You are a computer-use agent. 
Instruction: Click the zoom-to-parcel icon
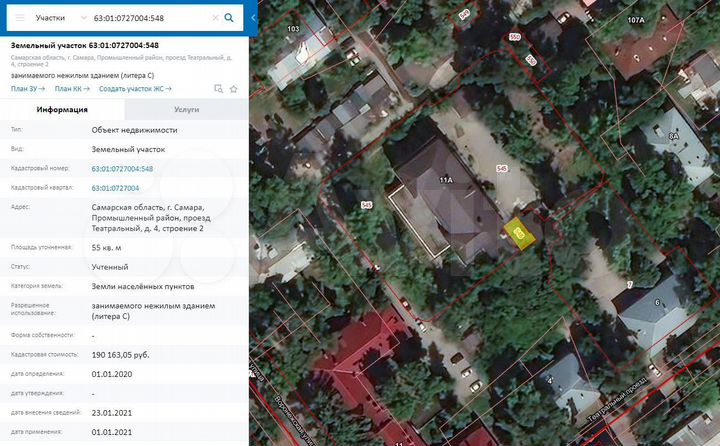point(219,89)
